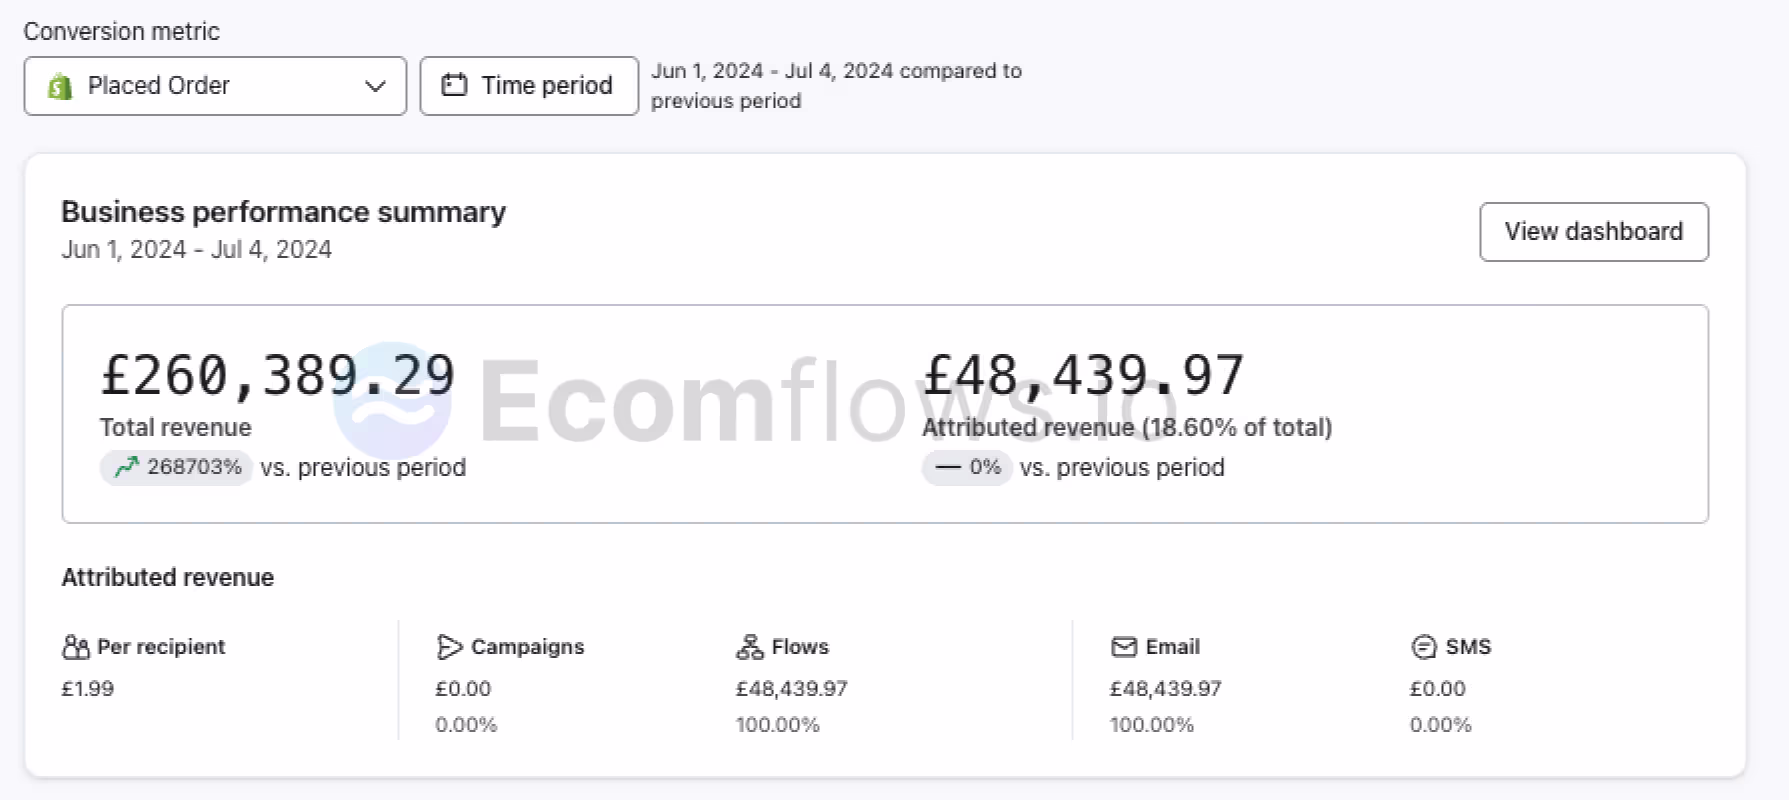
Task: Click the calendar icon in Time period
Action: pos(454,85)
